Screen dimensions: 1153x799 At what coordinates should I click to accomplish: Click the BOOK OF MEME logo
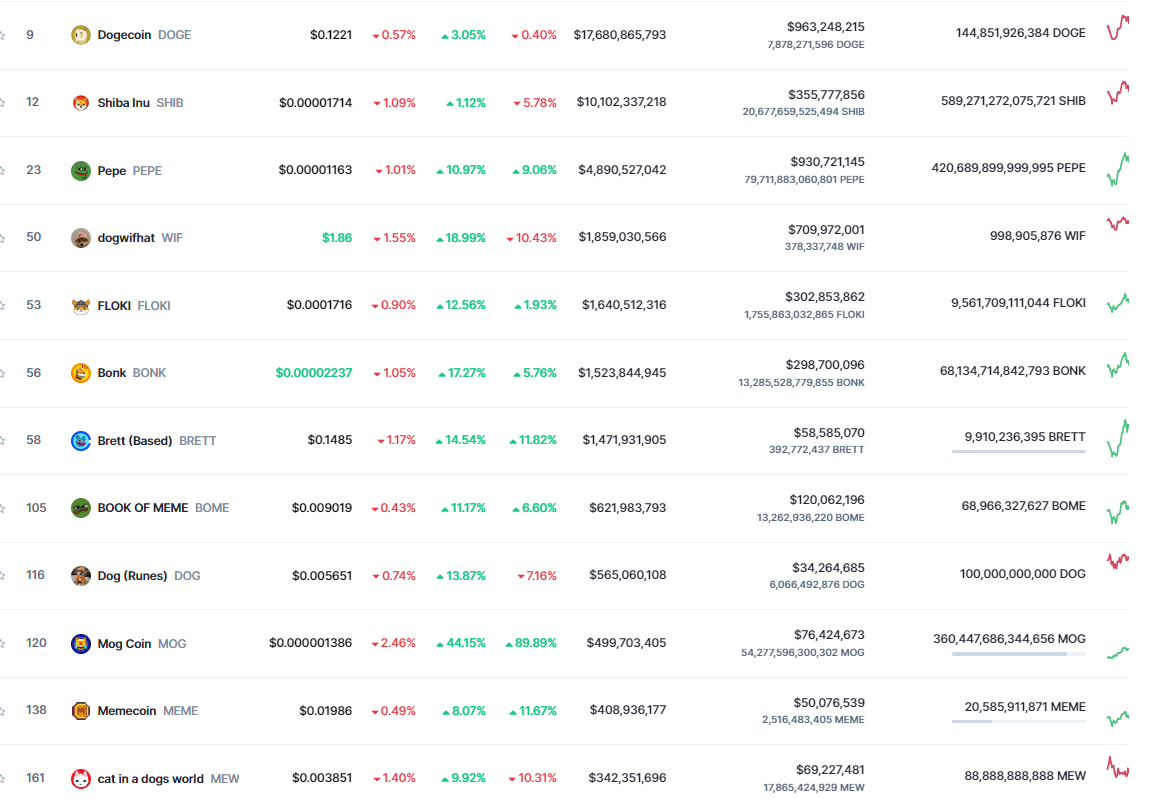click(80, 508)
